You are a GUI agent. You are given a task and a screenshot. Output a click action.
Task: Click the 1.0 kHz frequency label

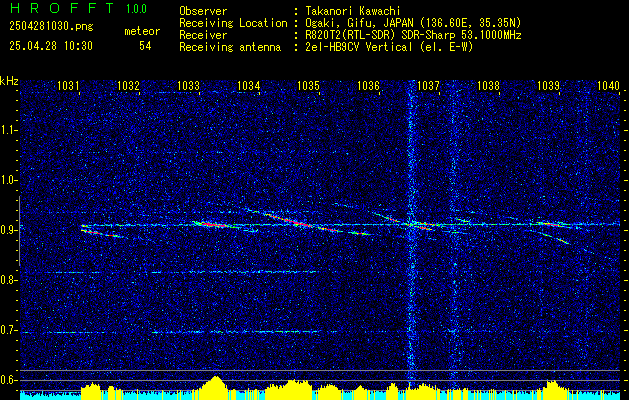(x=7, y=180)
